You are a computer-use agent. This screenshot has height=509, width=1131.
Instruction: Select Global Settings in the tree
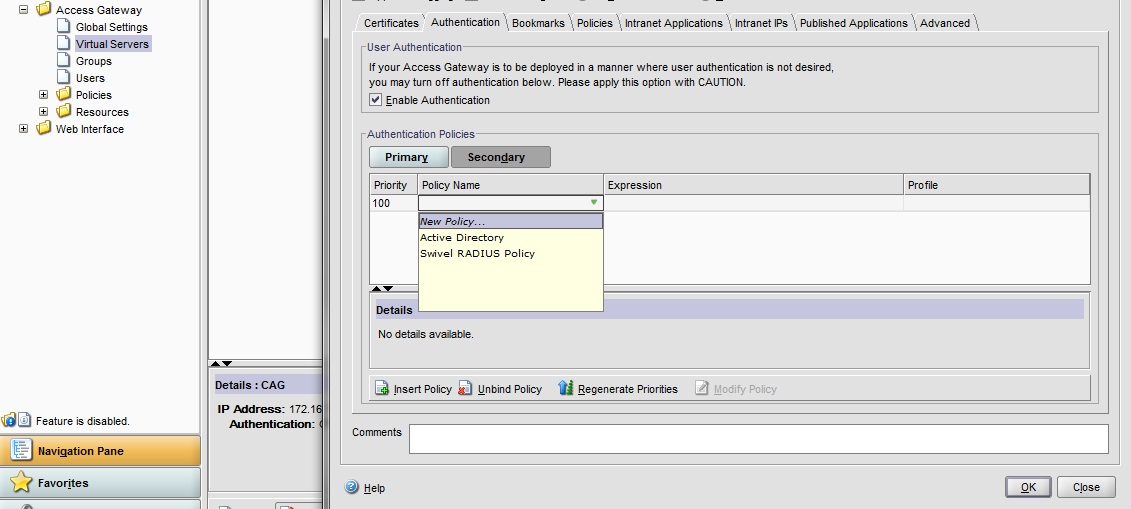(112, 27)
